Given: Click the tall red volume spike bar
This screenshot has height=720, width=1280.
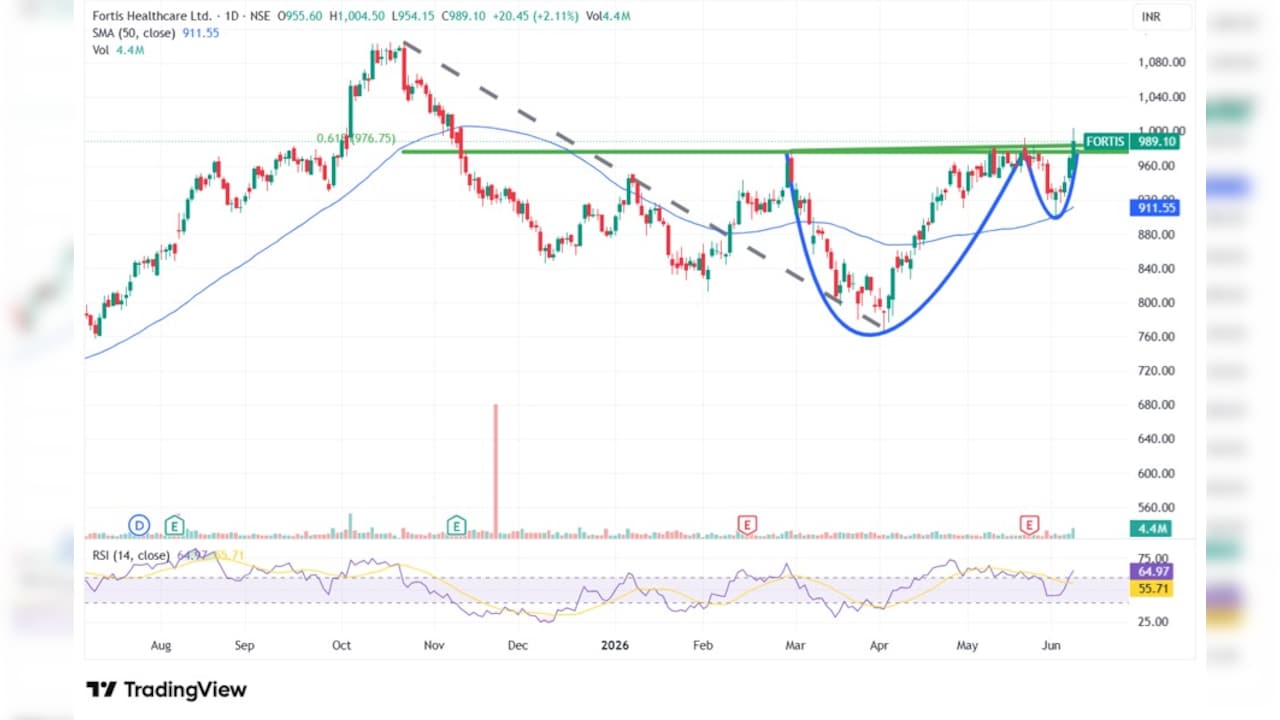Looking at the screenshot, I should pyautogui.click(x=495, y=470).
